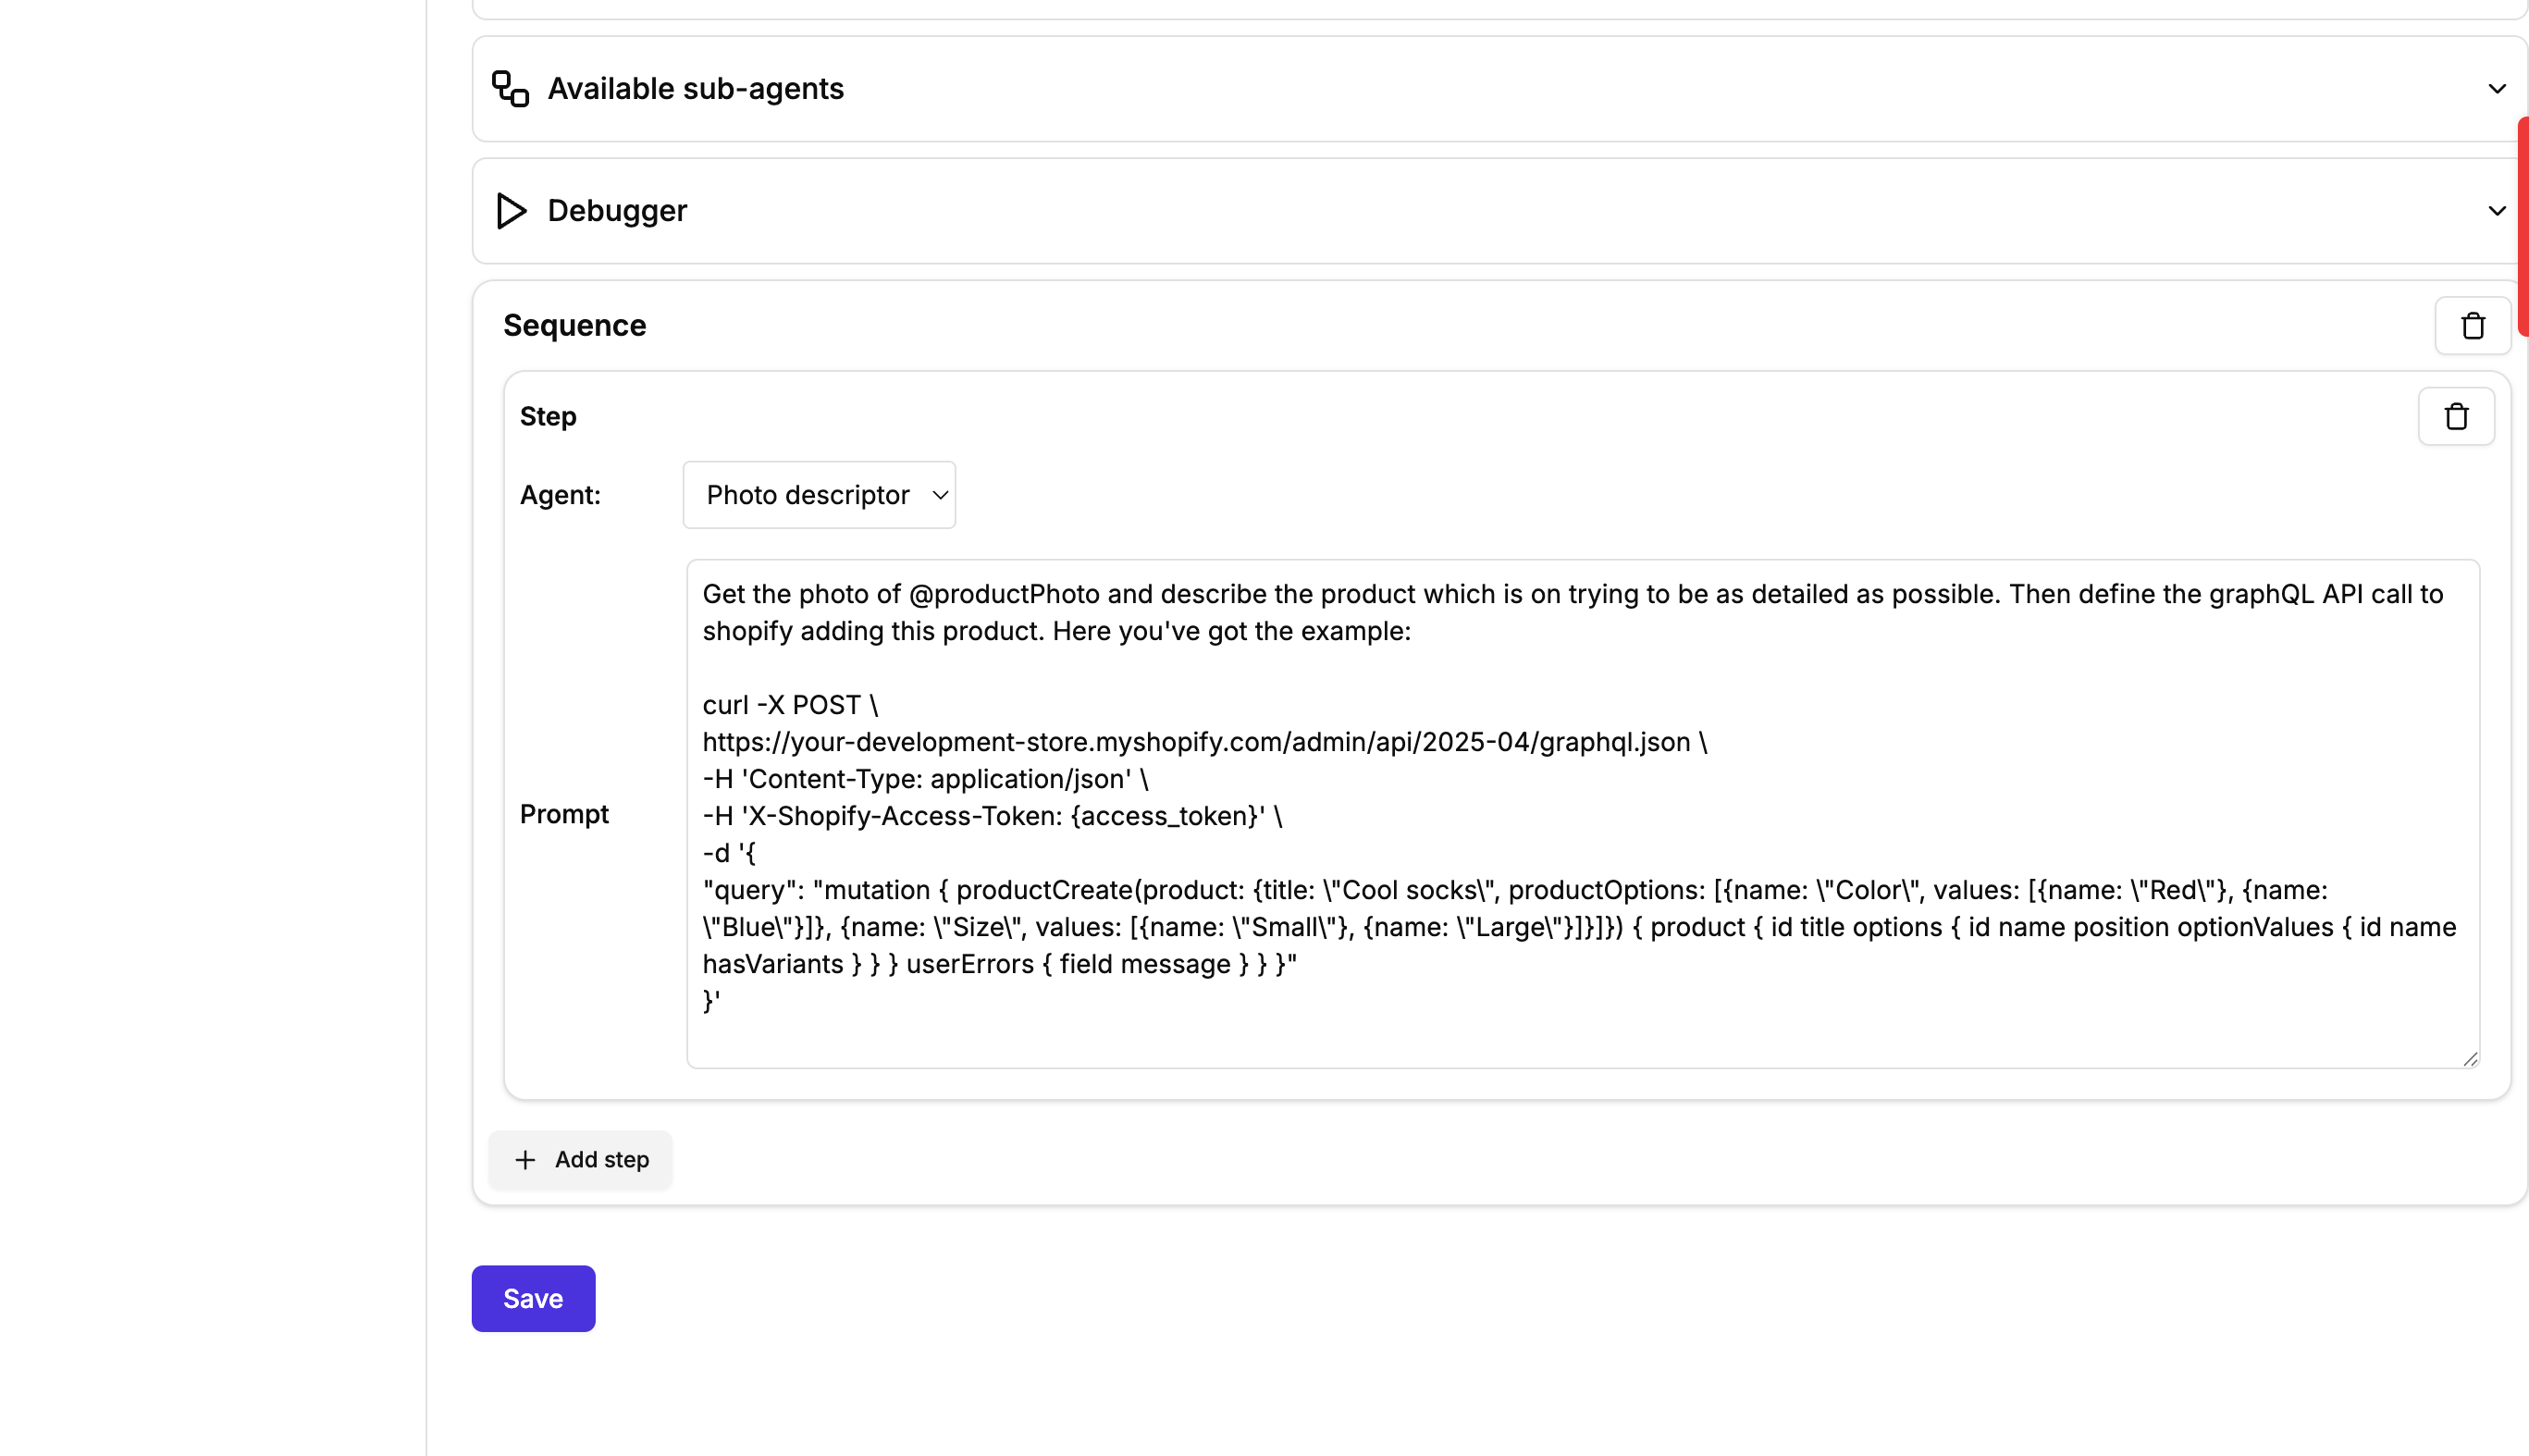Screen dimensions: 2529x1456
Task: Delete the Sequence with its trash icon
Action: 2472,326
